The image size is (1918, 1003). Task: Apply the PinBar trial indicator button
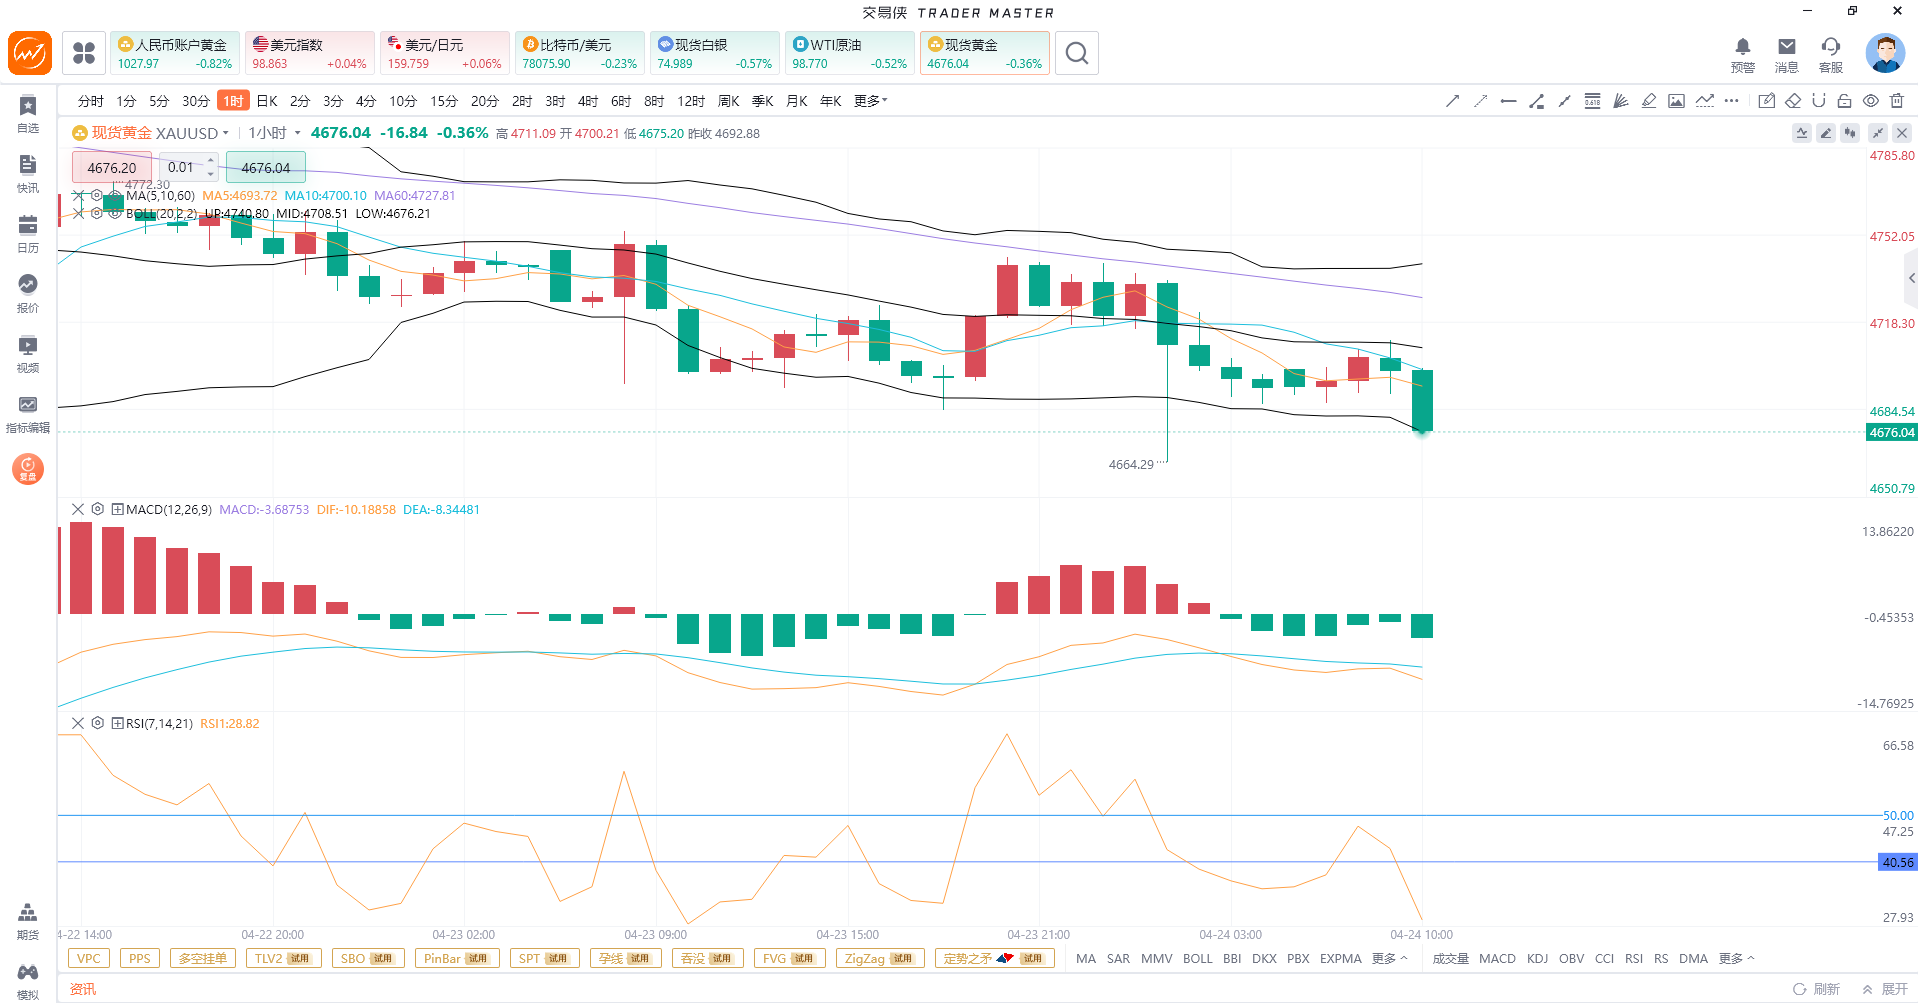pyautogui.click(x=456, y=959)
